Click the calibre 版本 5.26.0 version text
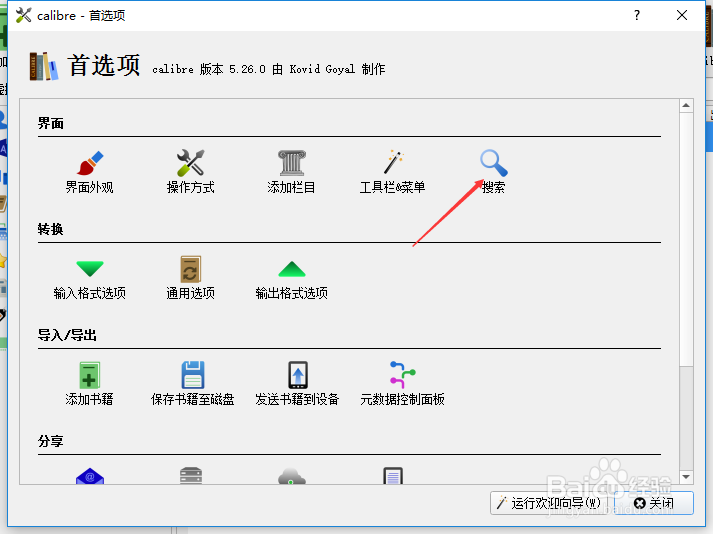713x534 pixels. tap(269, 69)
